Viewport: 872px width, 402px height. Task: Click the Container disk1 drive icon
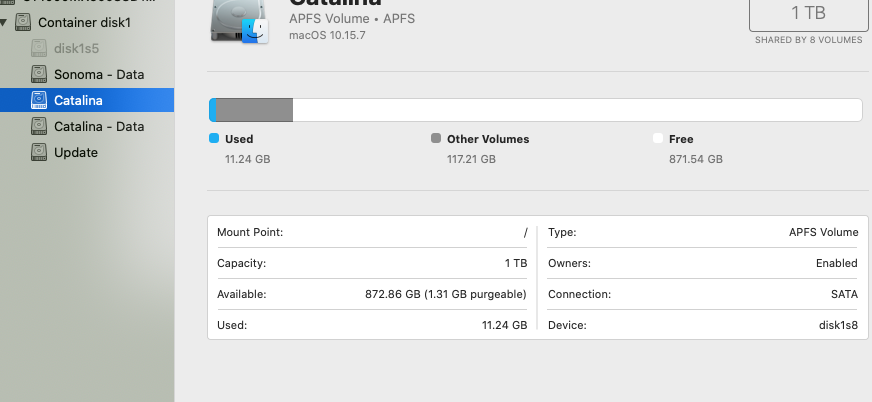pos(23,22)
